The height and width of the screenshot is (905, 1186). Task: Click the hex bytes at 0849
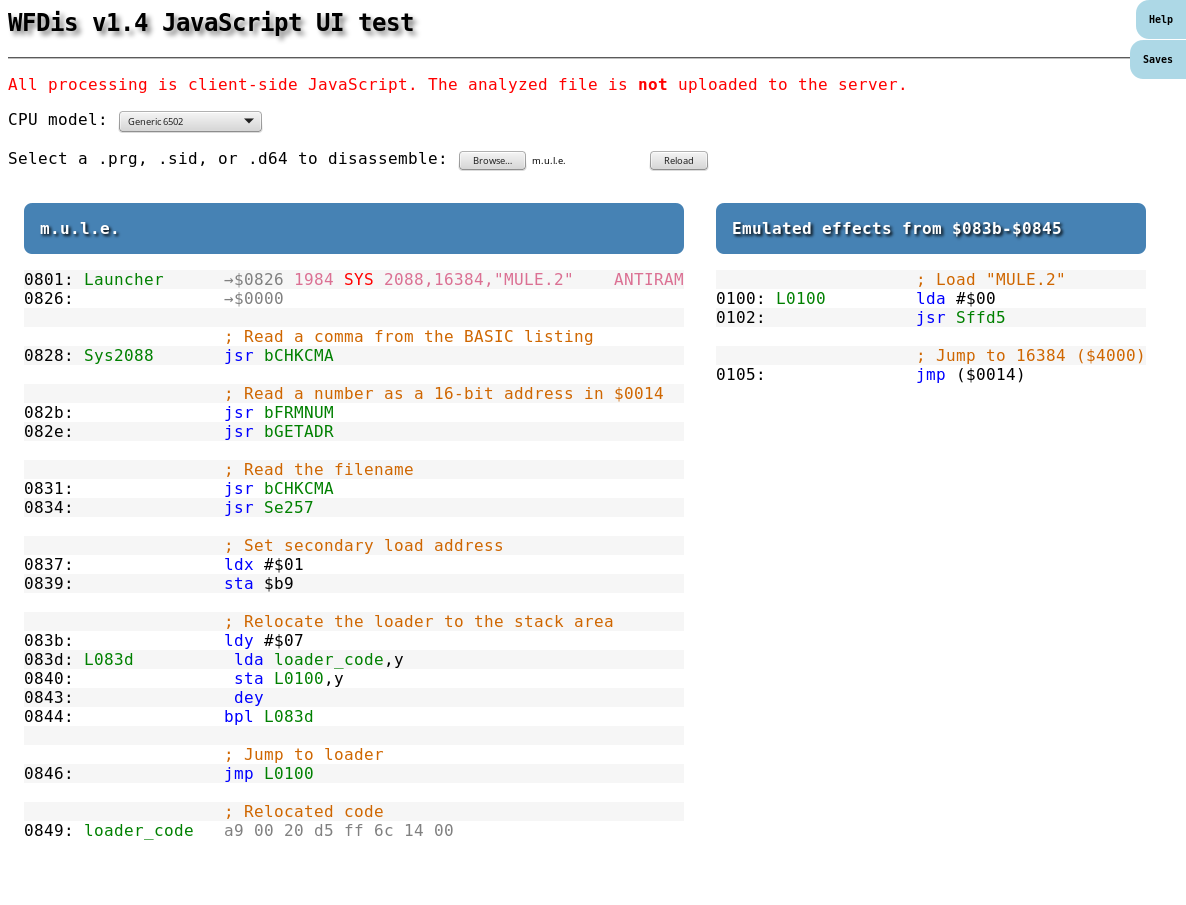338,831
